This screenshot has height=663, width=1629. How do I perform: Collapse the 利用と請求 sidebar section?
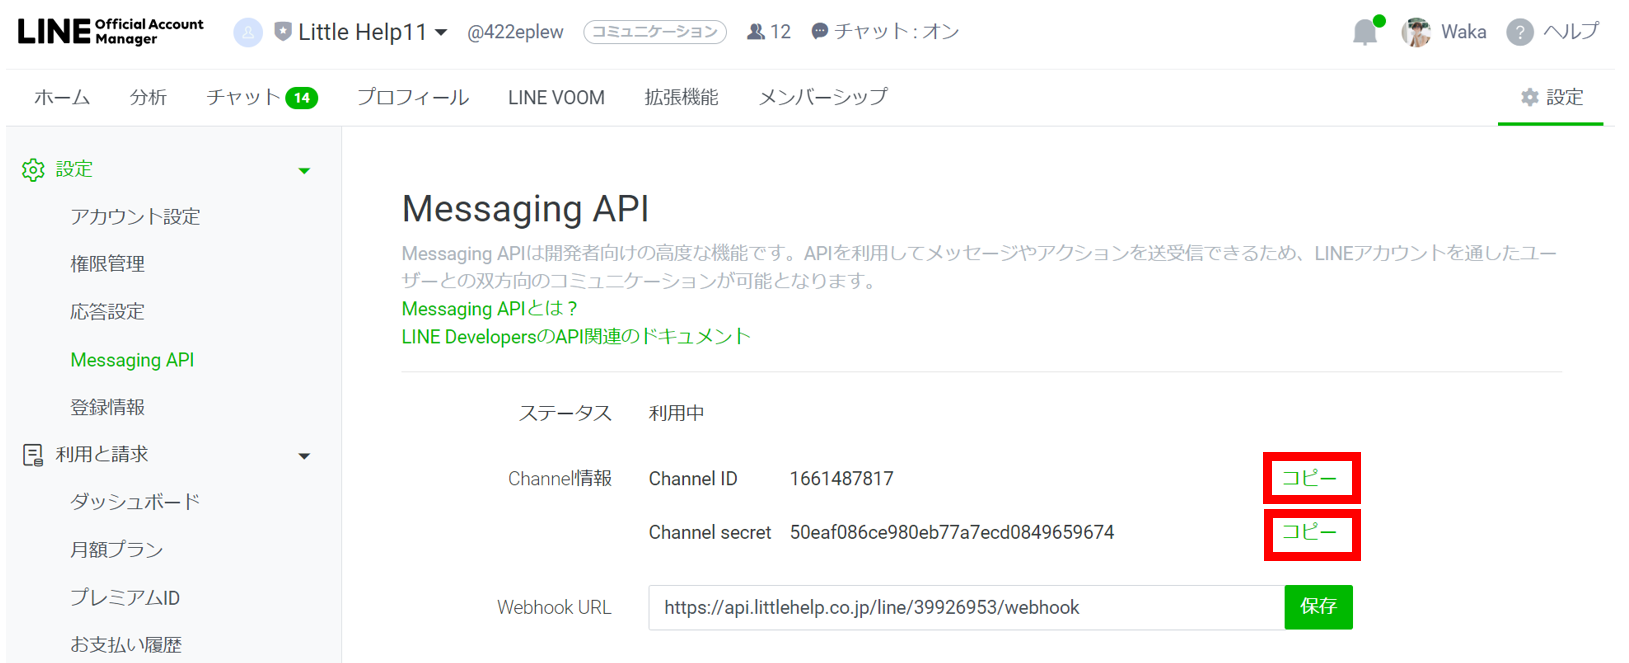click(x=304, y=456)
